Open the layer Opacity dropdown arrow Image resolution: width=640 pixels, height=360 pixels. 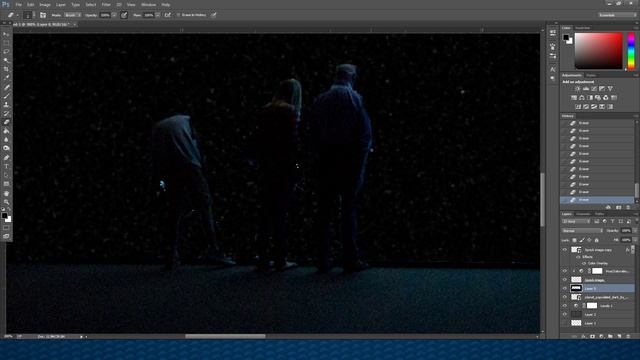click(635, 231)
